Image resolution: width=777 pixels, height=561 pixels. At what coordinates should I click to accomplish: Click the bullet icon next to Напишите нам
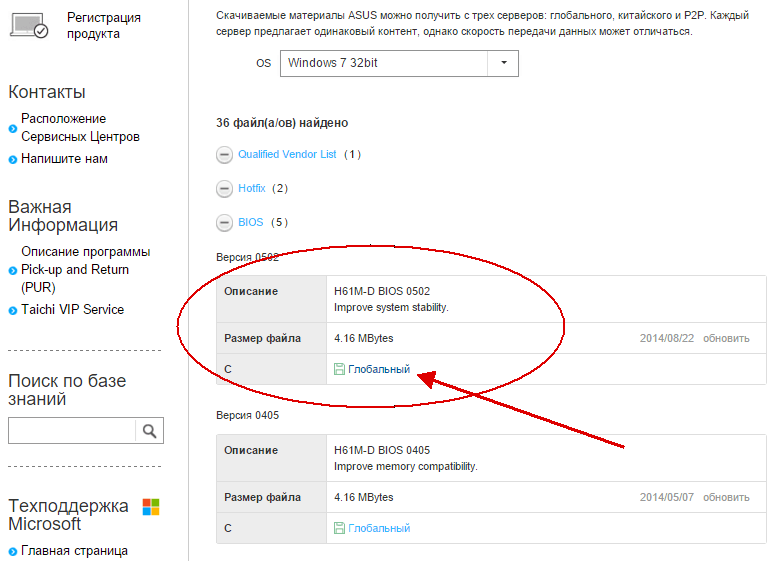coord(13,160)
